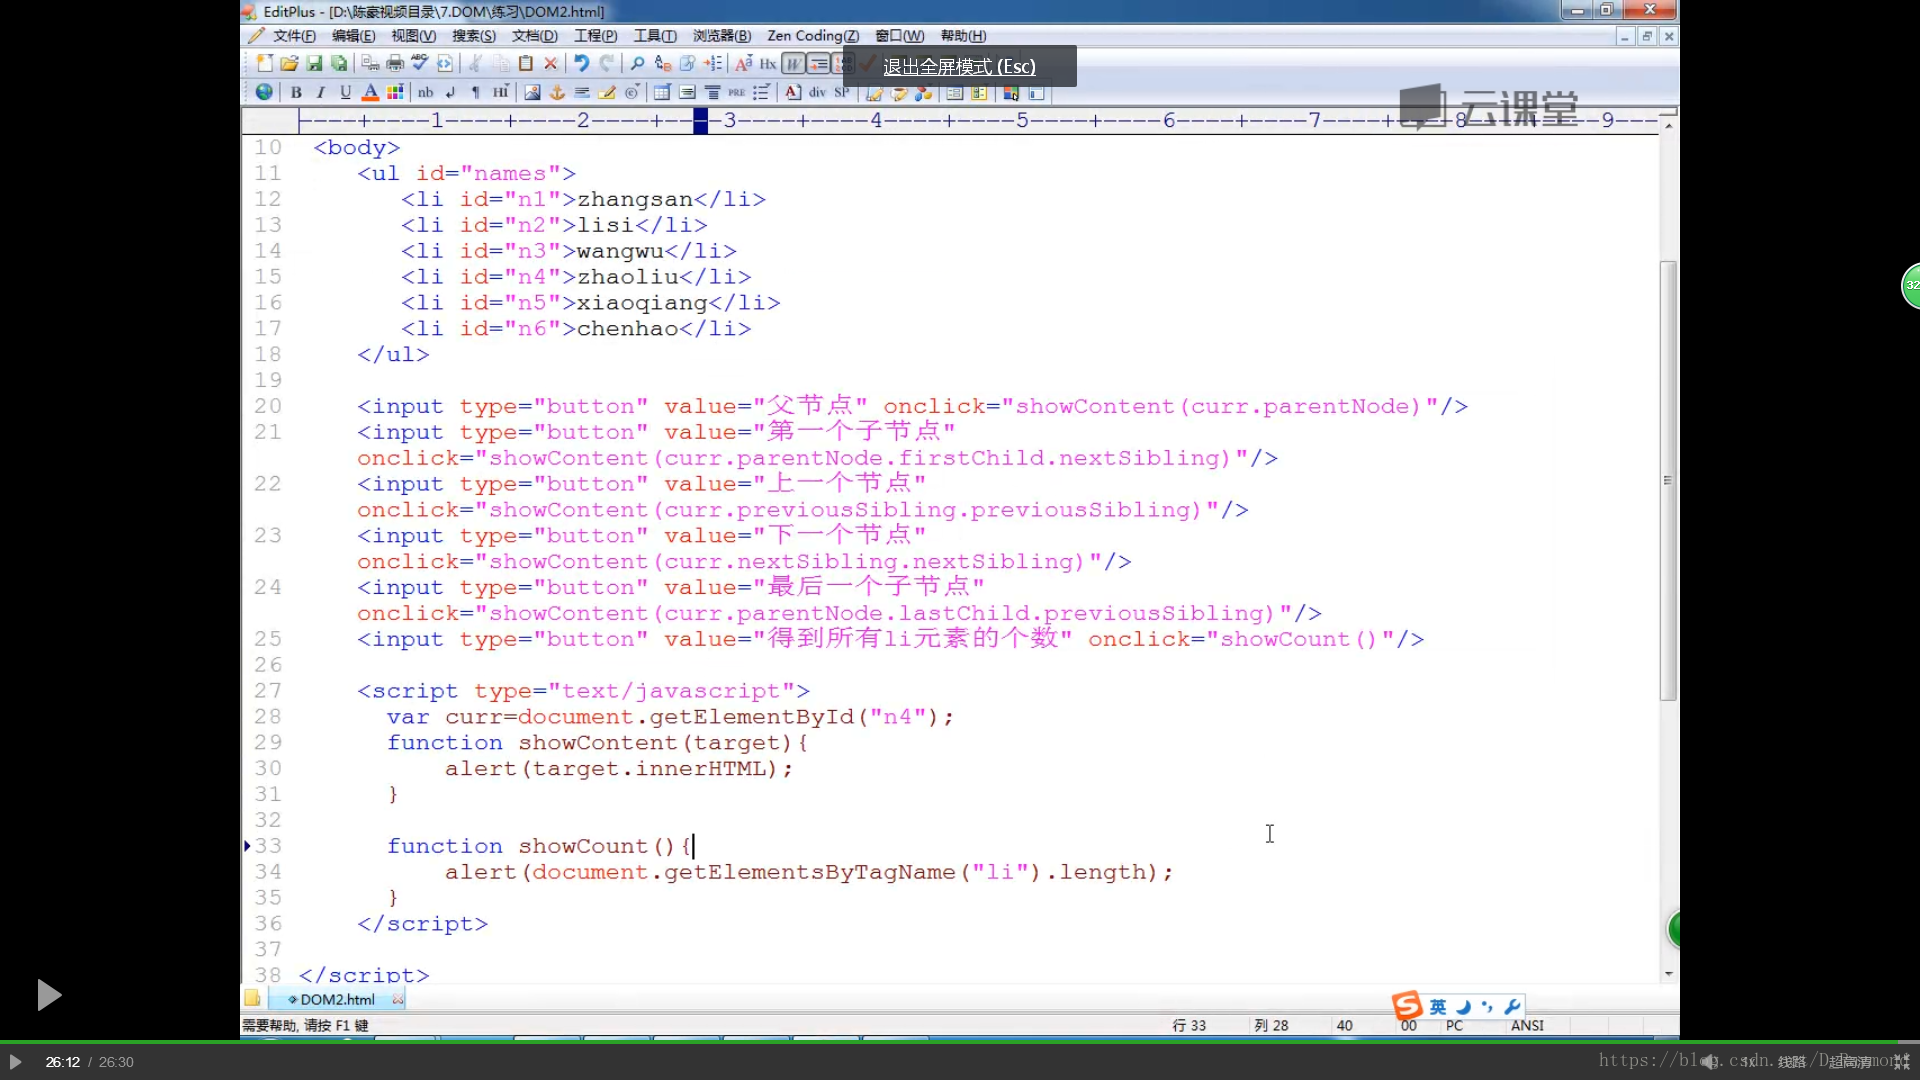Click the editor vertical scrollbar thumb
The height and width of the screenshot is (1080, 1920).
coord(1667,480)
